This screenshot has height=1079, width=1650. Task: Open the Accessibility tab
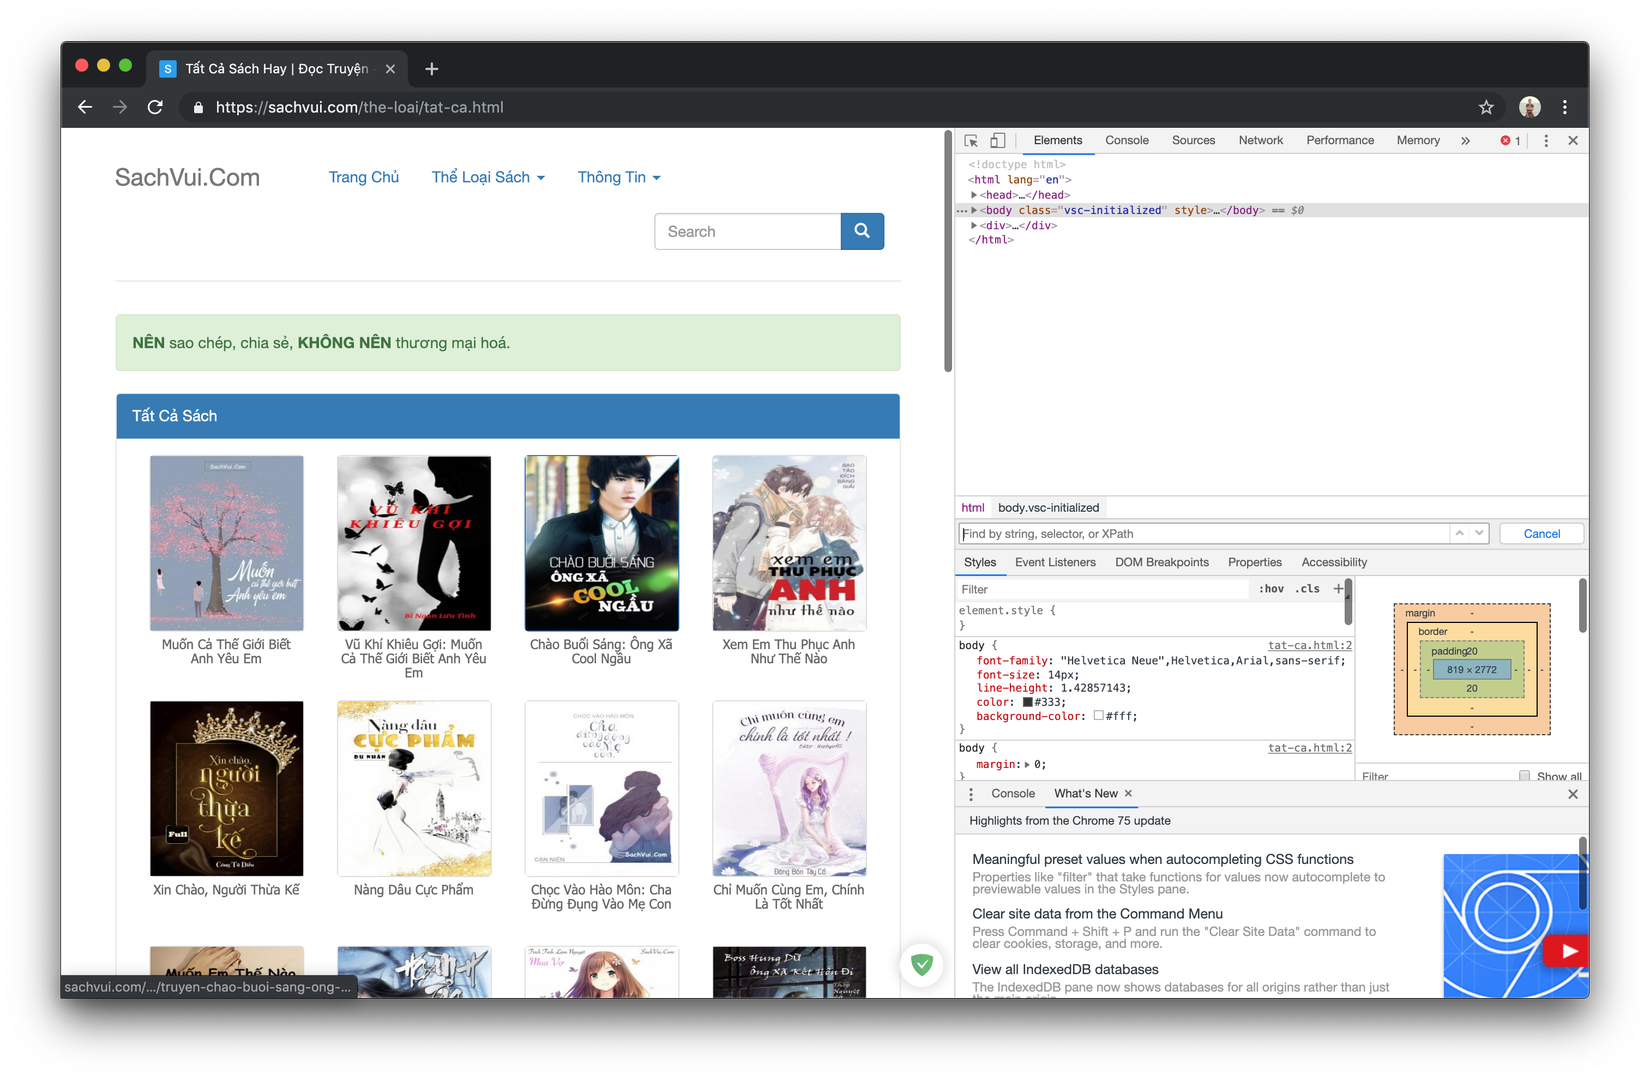pyautogui.click(x=1334, y=562)
